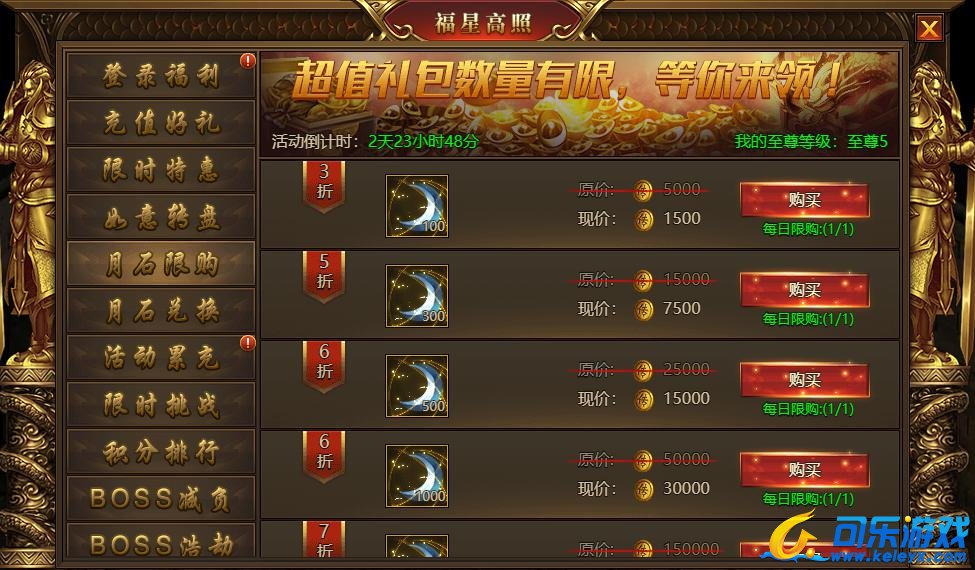Click the gold coin beside price 1500

(644, 219)
